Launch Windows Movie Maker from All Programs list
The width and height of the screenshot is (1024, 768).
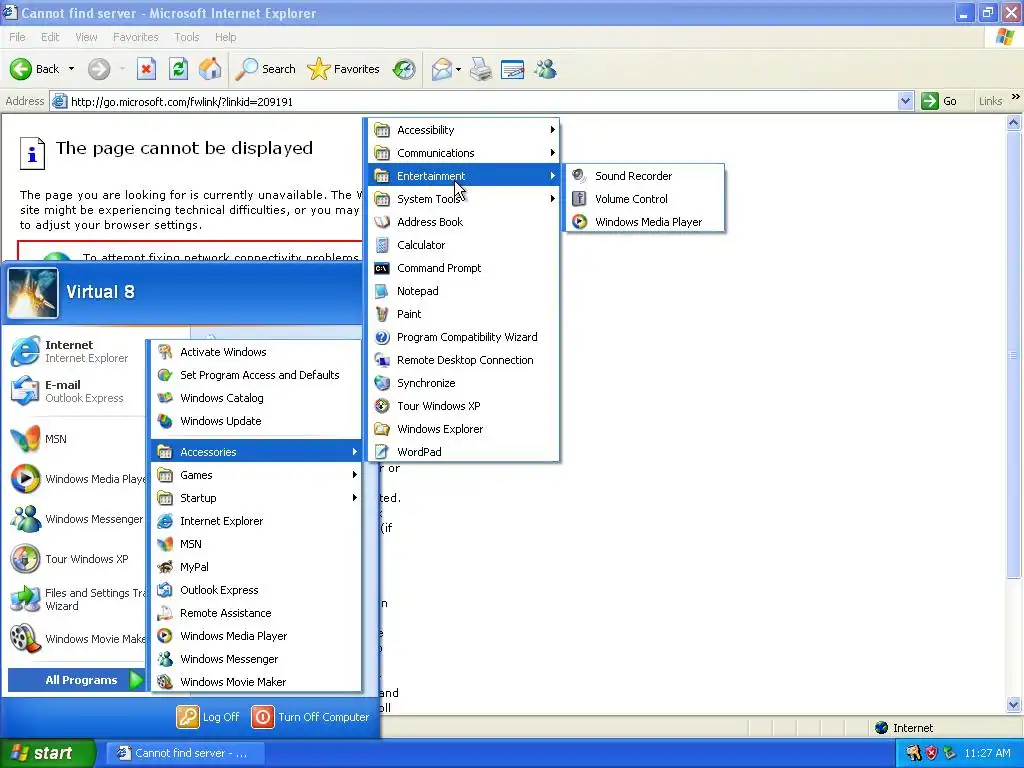[x=256, y=682]
